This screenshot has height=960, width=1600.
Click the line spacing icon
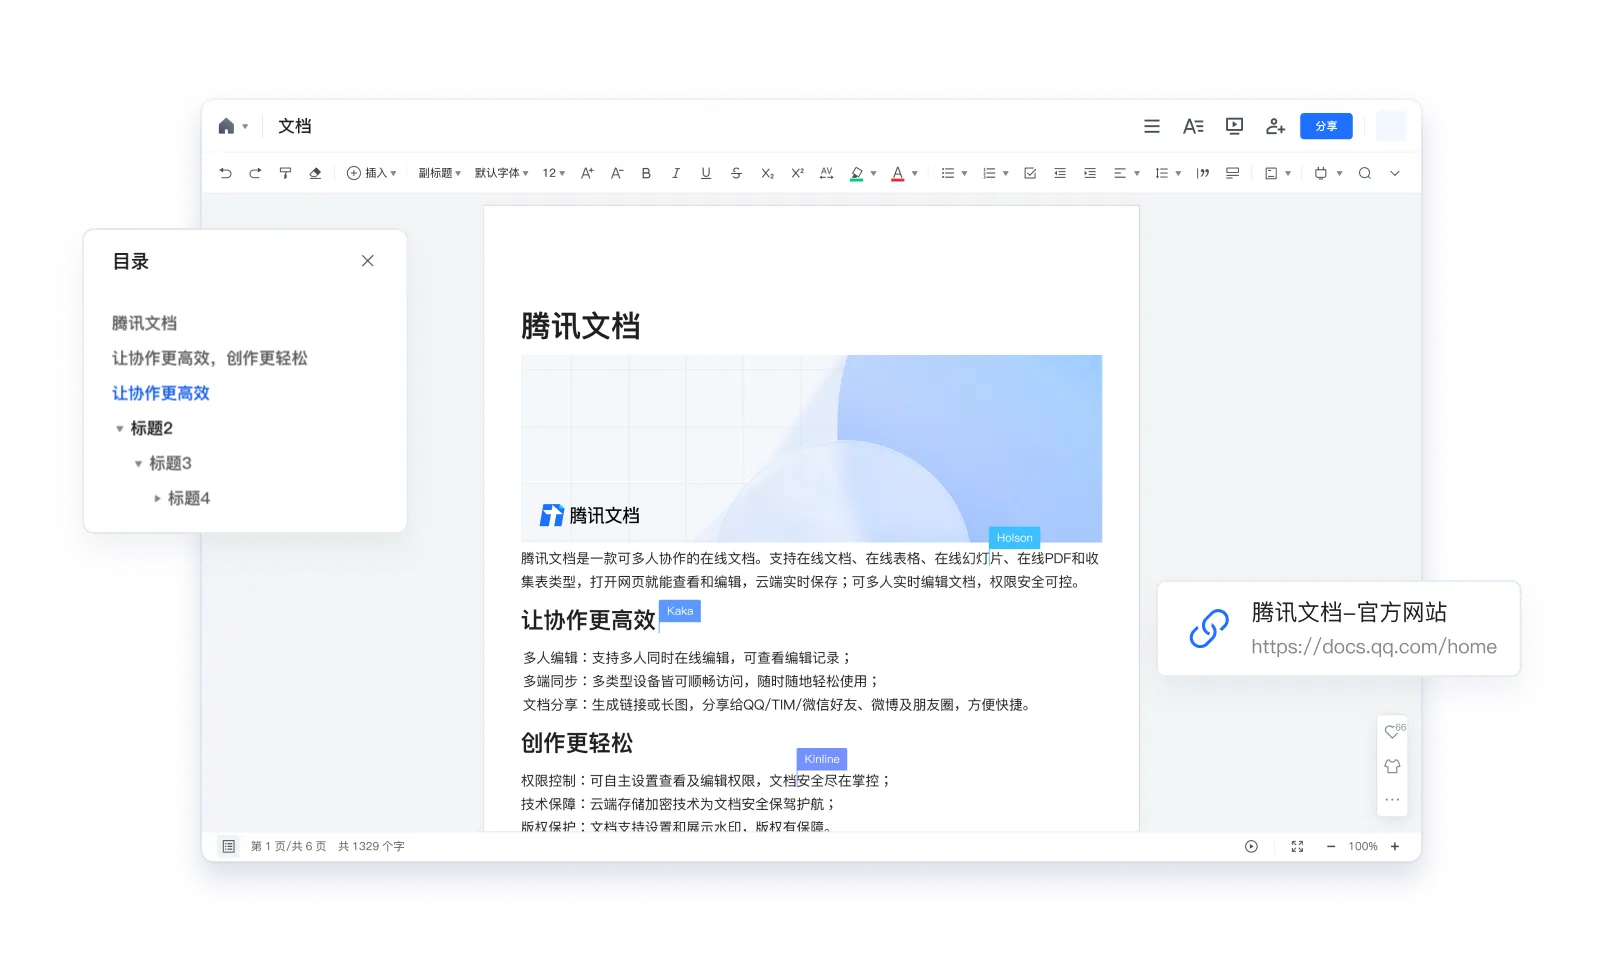tap(1161, 173)
